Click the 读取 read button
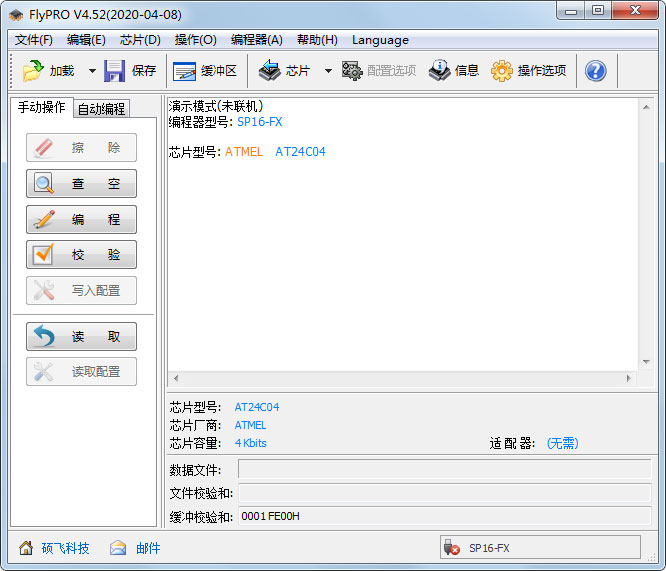The width and height of the screenshot is (666, 571). (x=82, y=336)
